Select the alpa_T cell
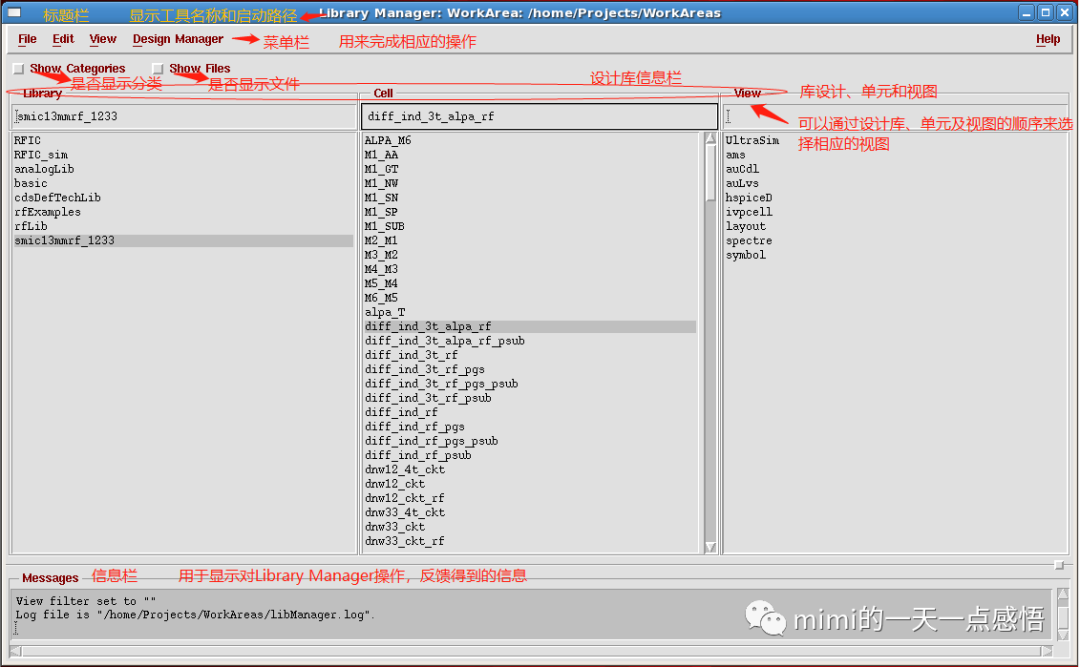The width and height of the screenshot is (1080, 667). coord(385,312)
